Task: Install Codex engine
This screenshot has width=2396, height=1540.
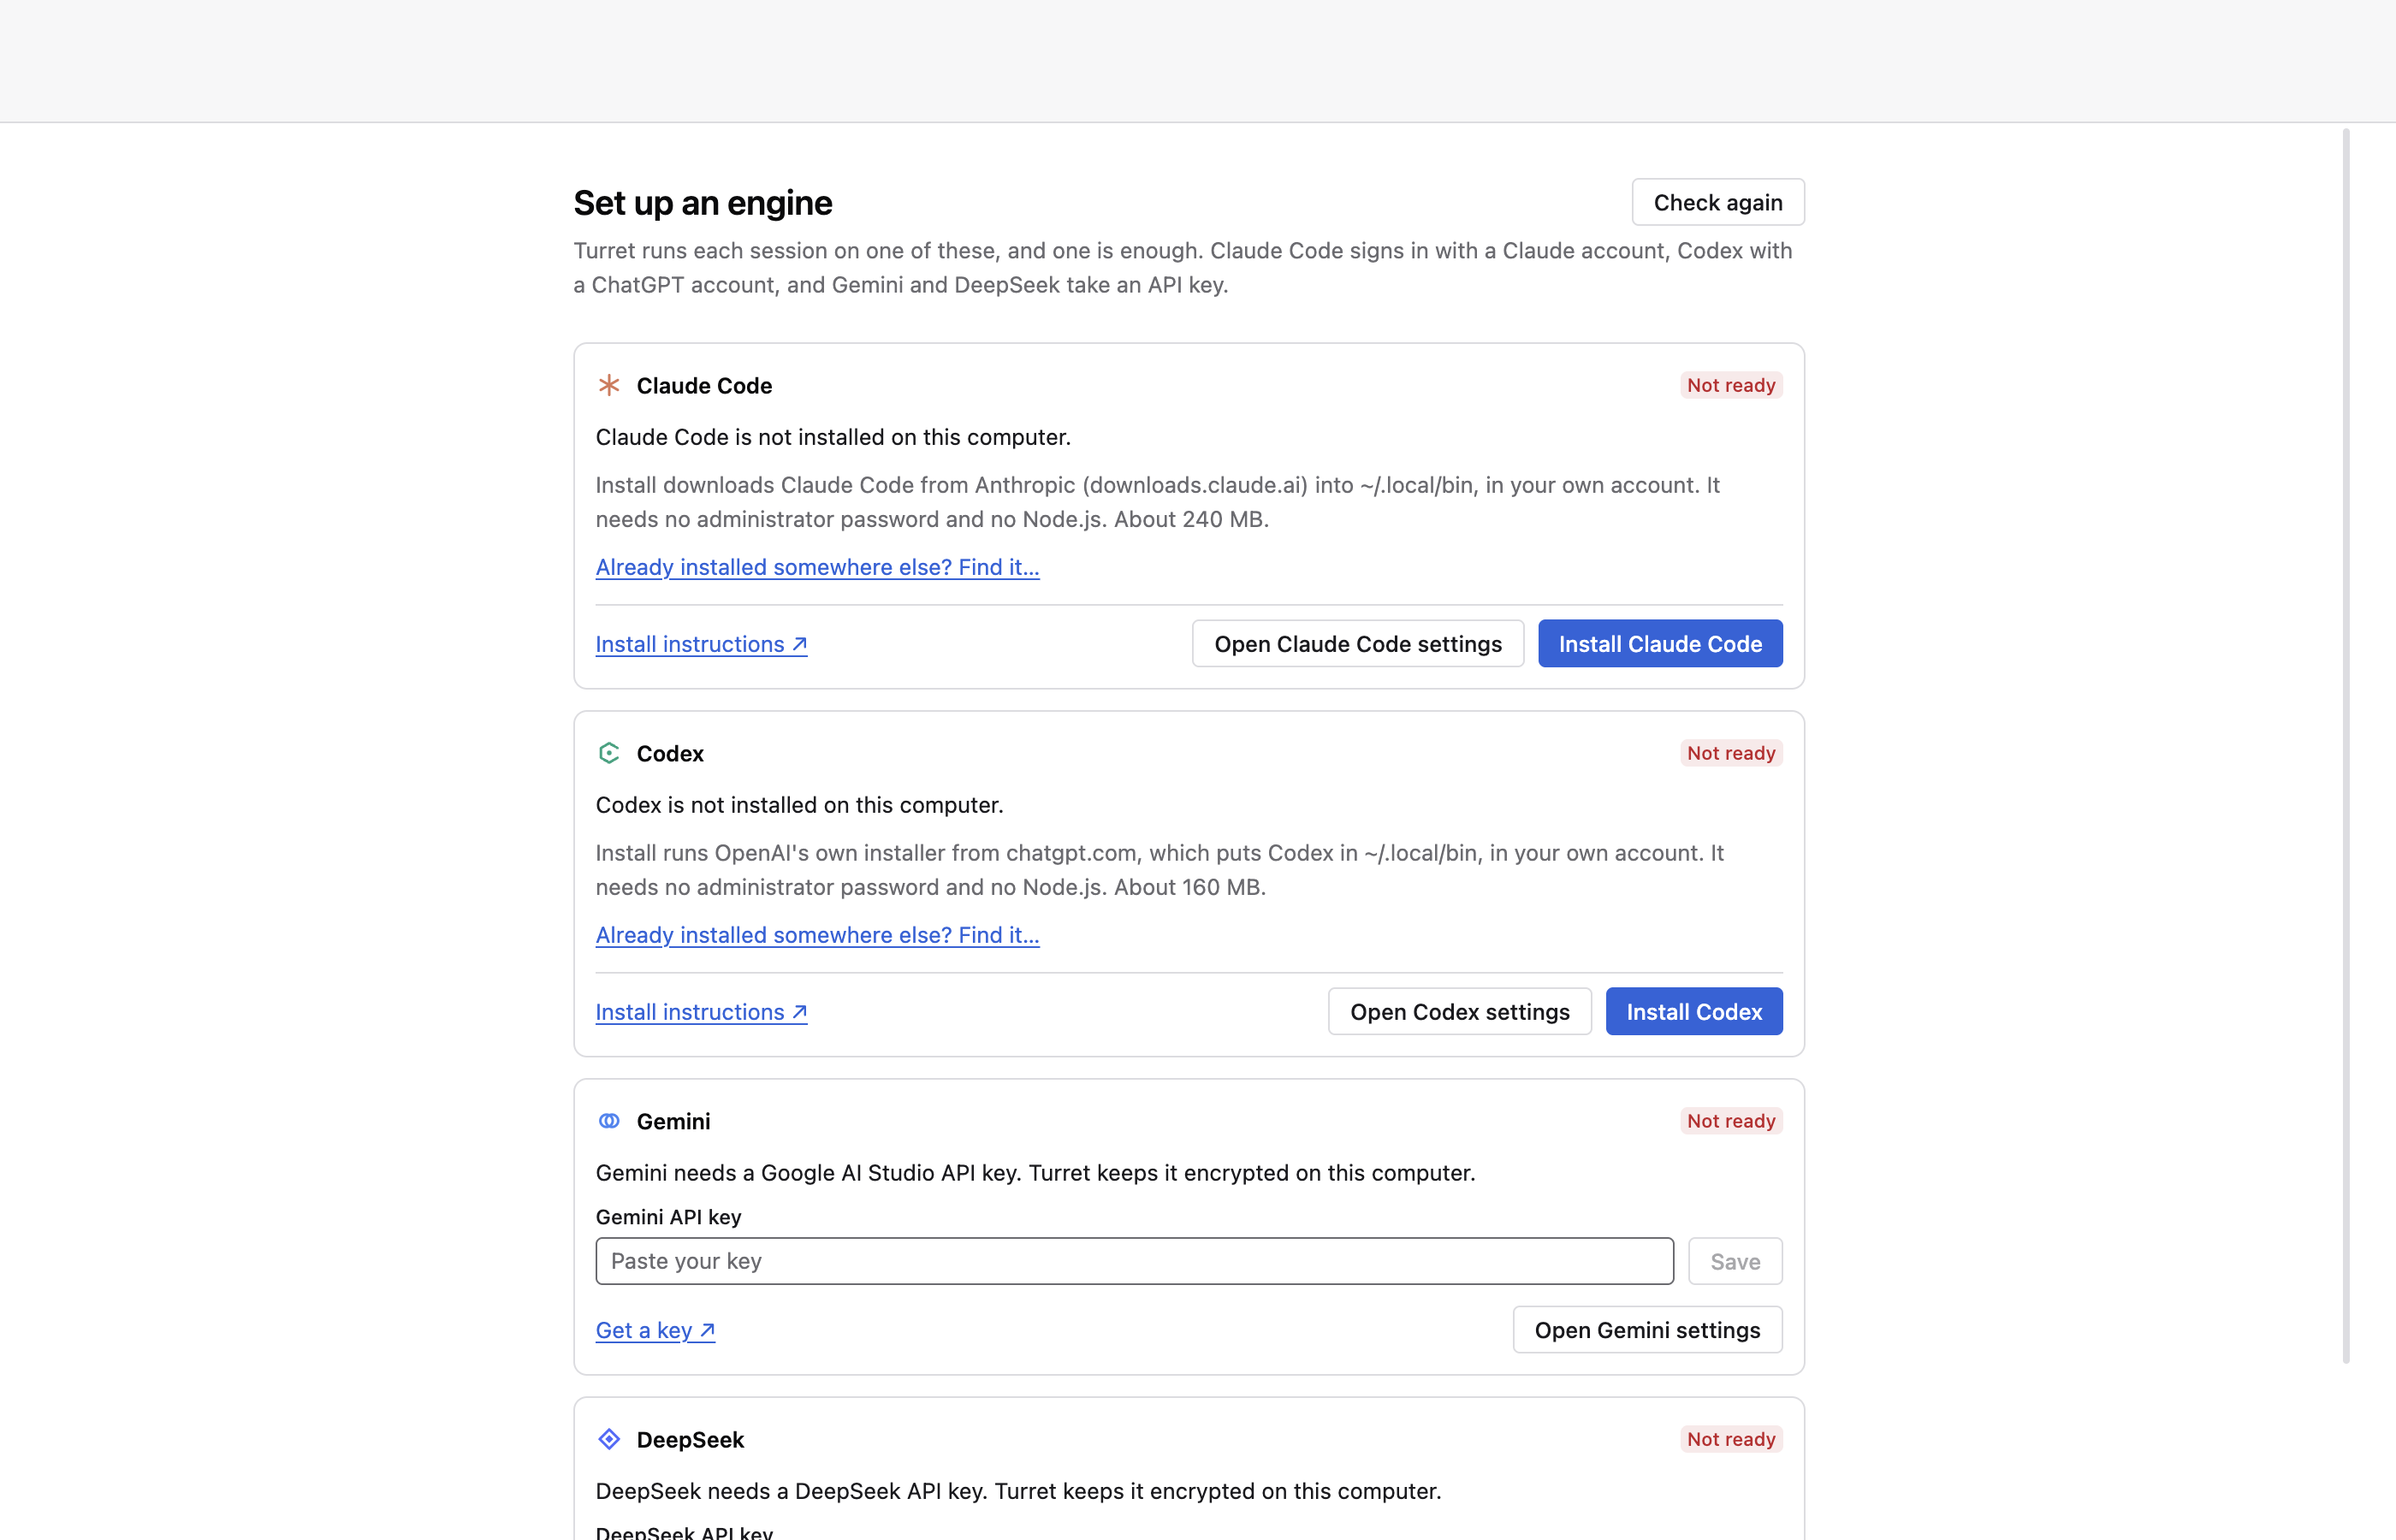Action: pos(1694,1011)
